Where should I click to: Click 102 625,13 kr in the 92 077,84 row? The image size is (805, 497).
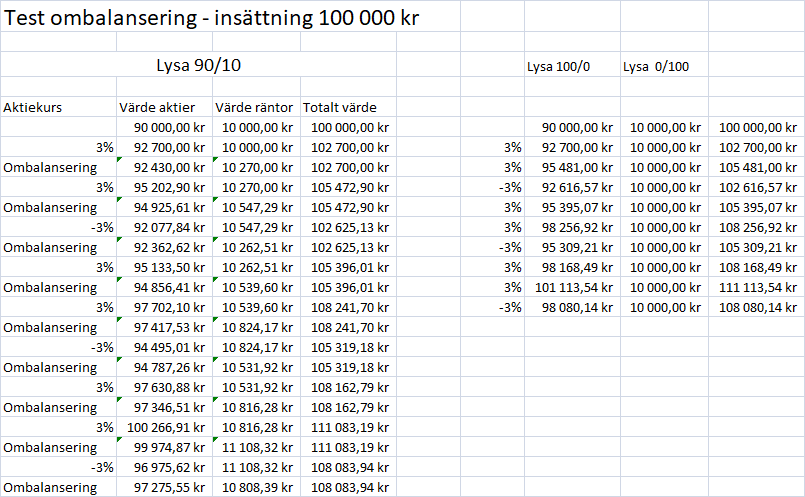(350, 227)
